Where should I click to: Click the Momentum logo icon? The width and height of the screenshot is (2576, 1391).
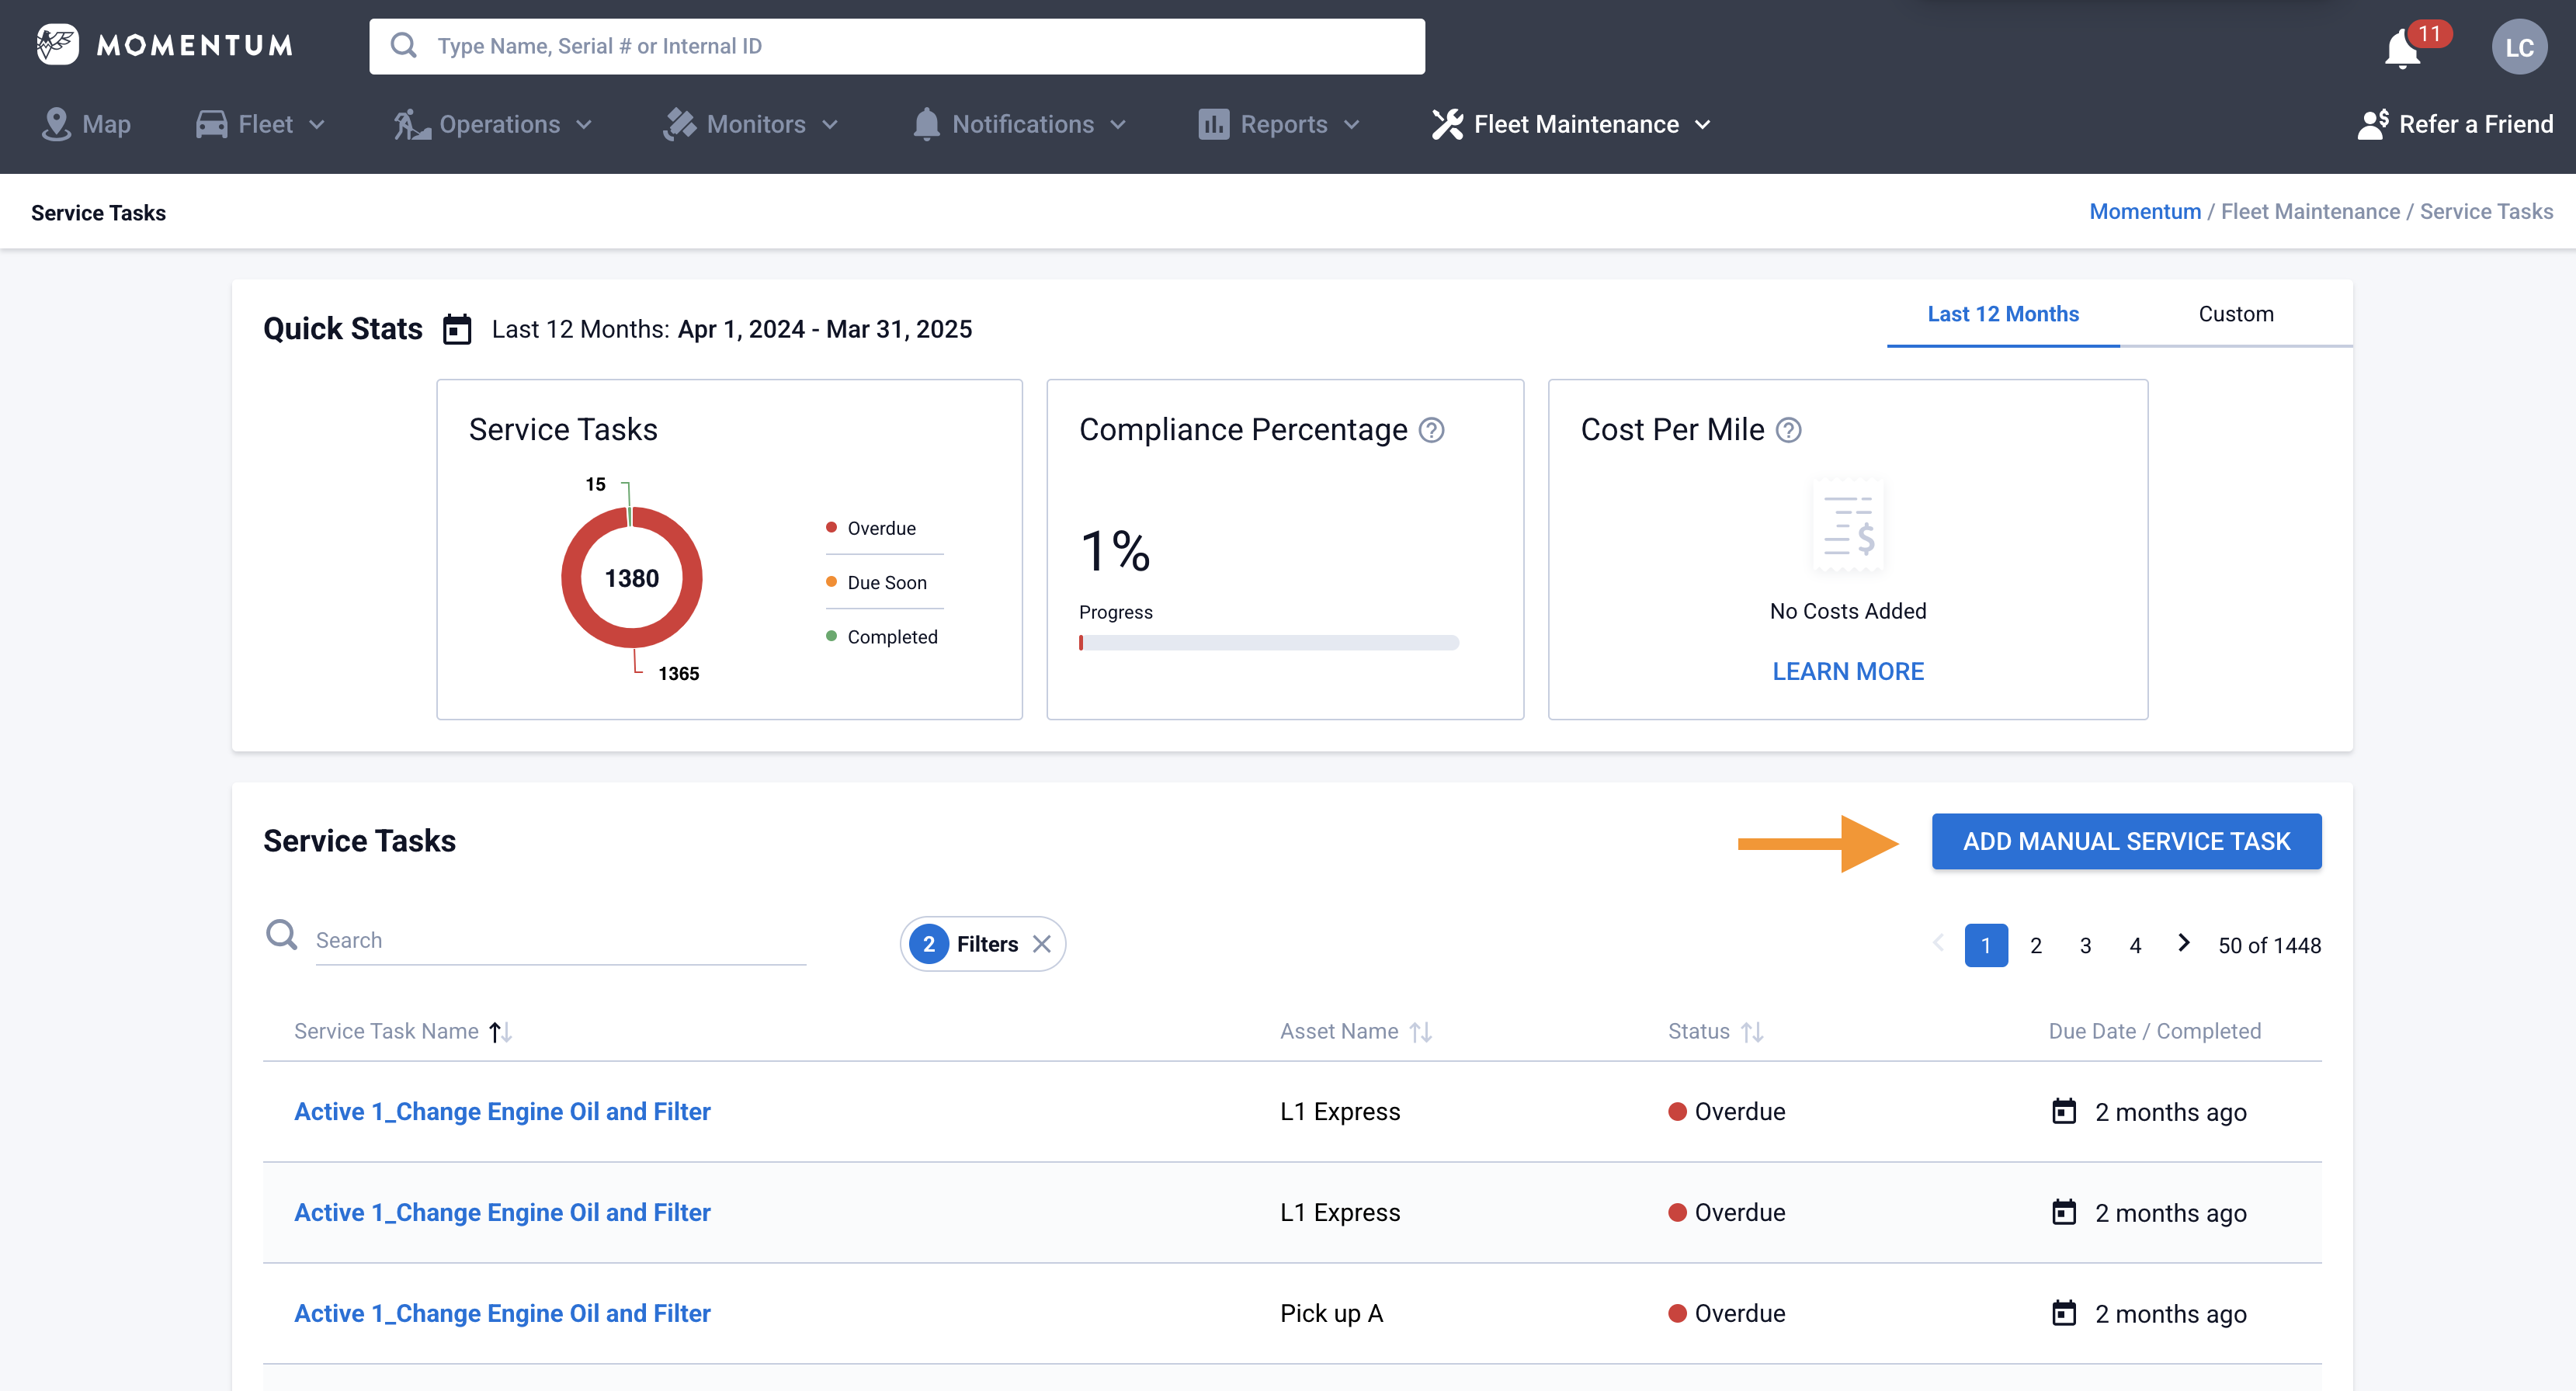coord(57,45)
